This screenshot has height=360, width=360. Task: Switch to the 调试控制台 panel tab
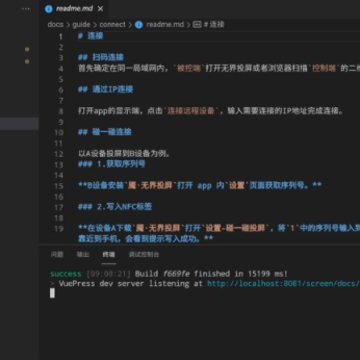[x=144, y=255]
